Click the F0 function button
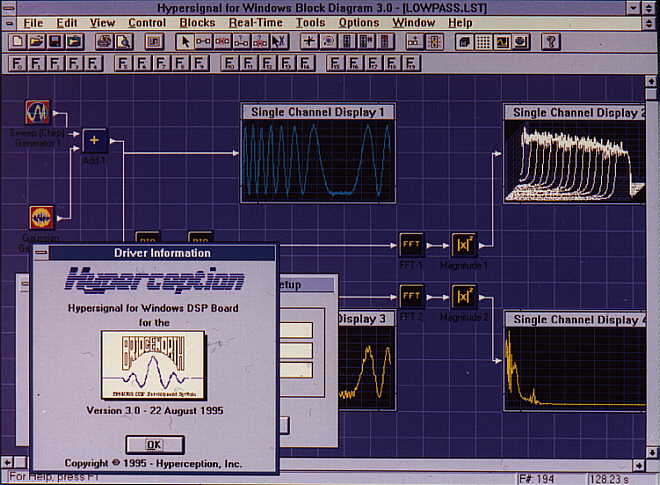The width and height of the screenshot is (660, 485). [x=17, y=63]
